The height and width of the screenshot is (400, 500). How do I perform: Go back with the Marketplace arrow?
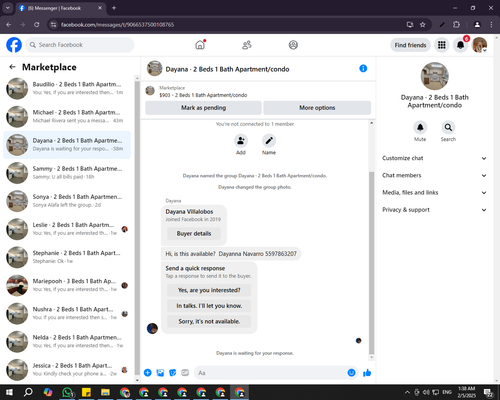tap(13, 67)
